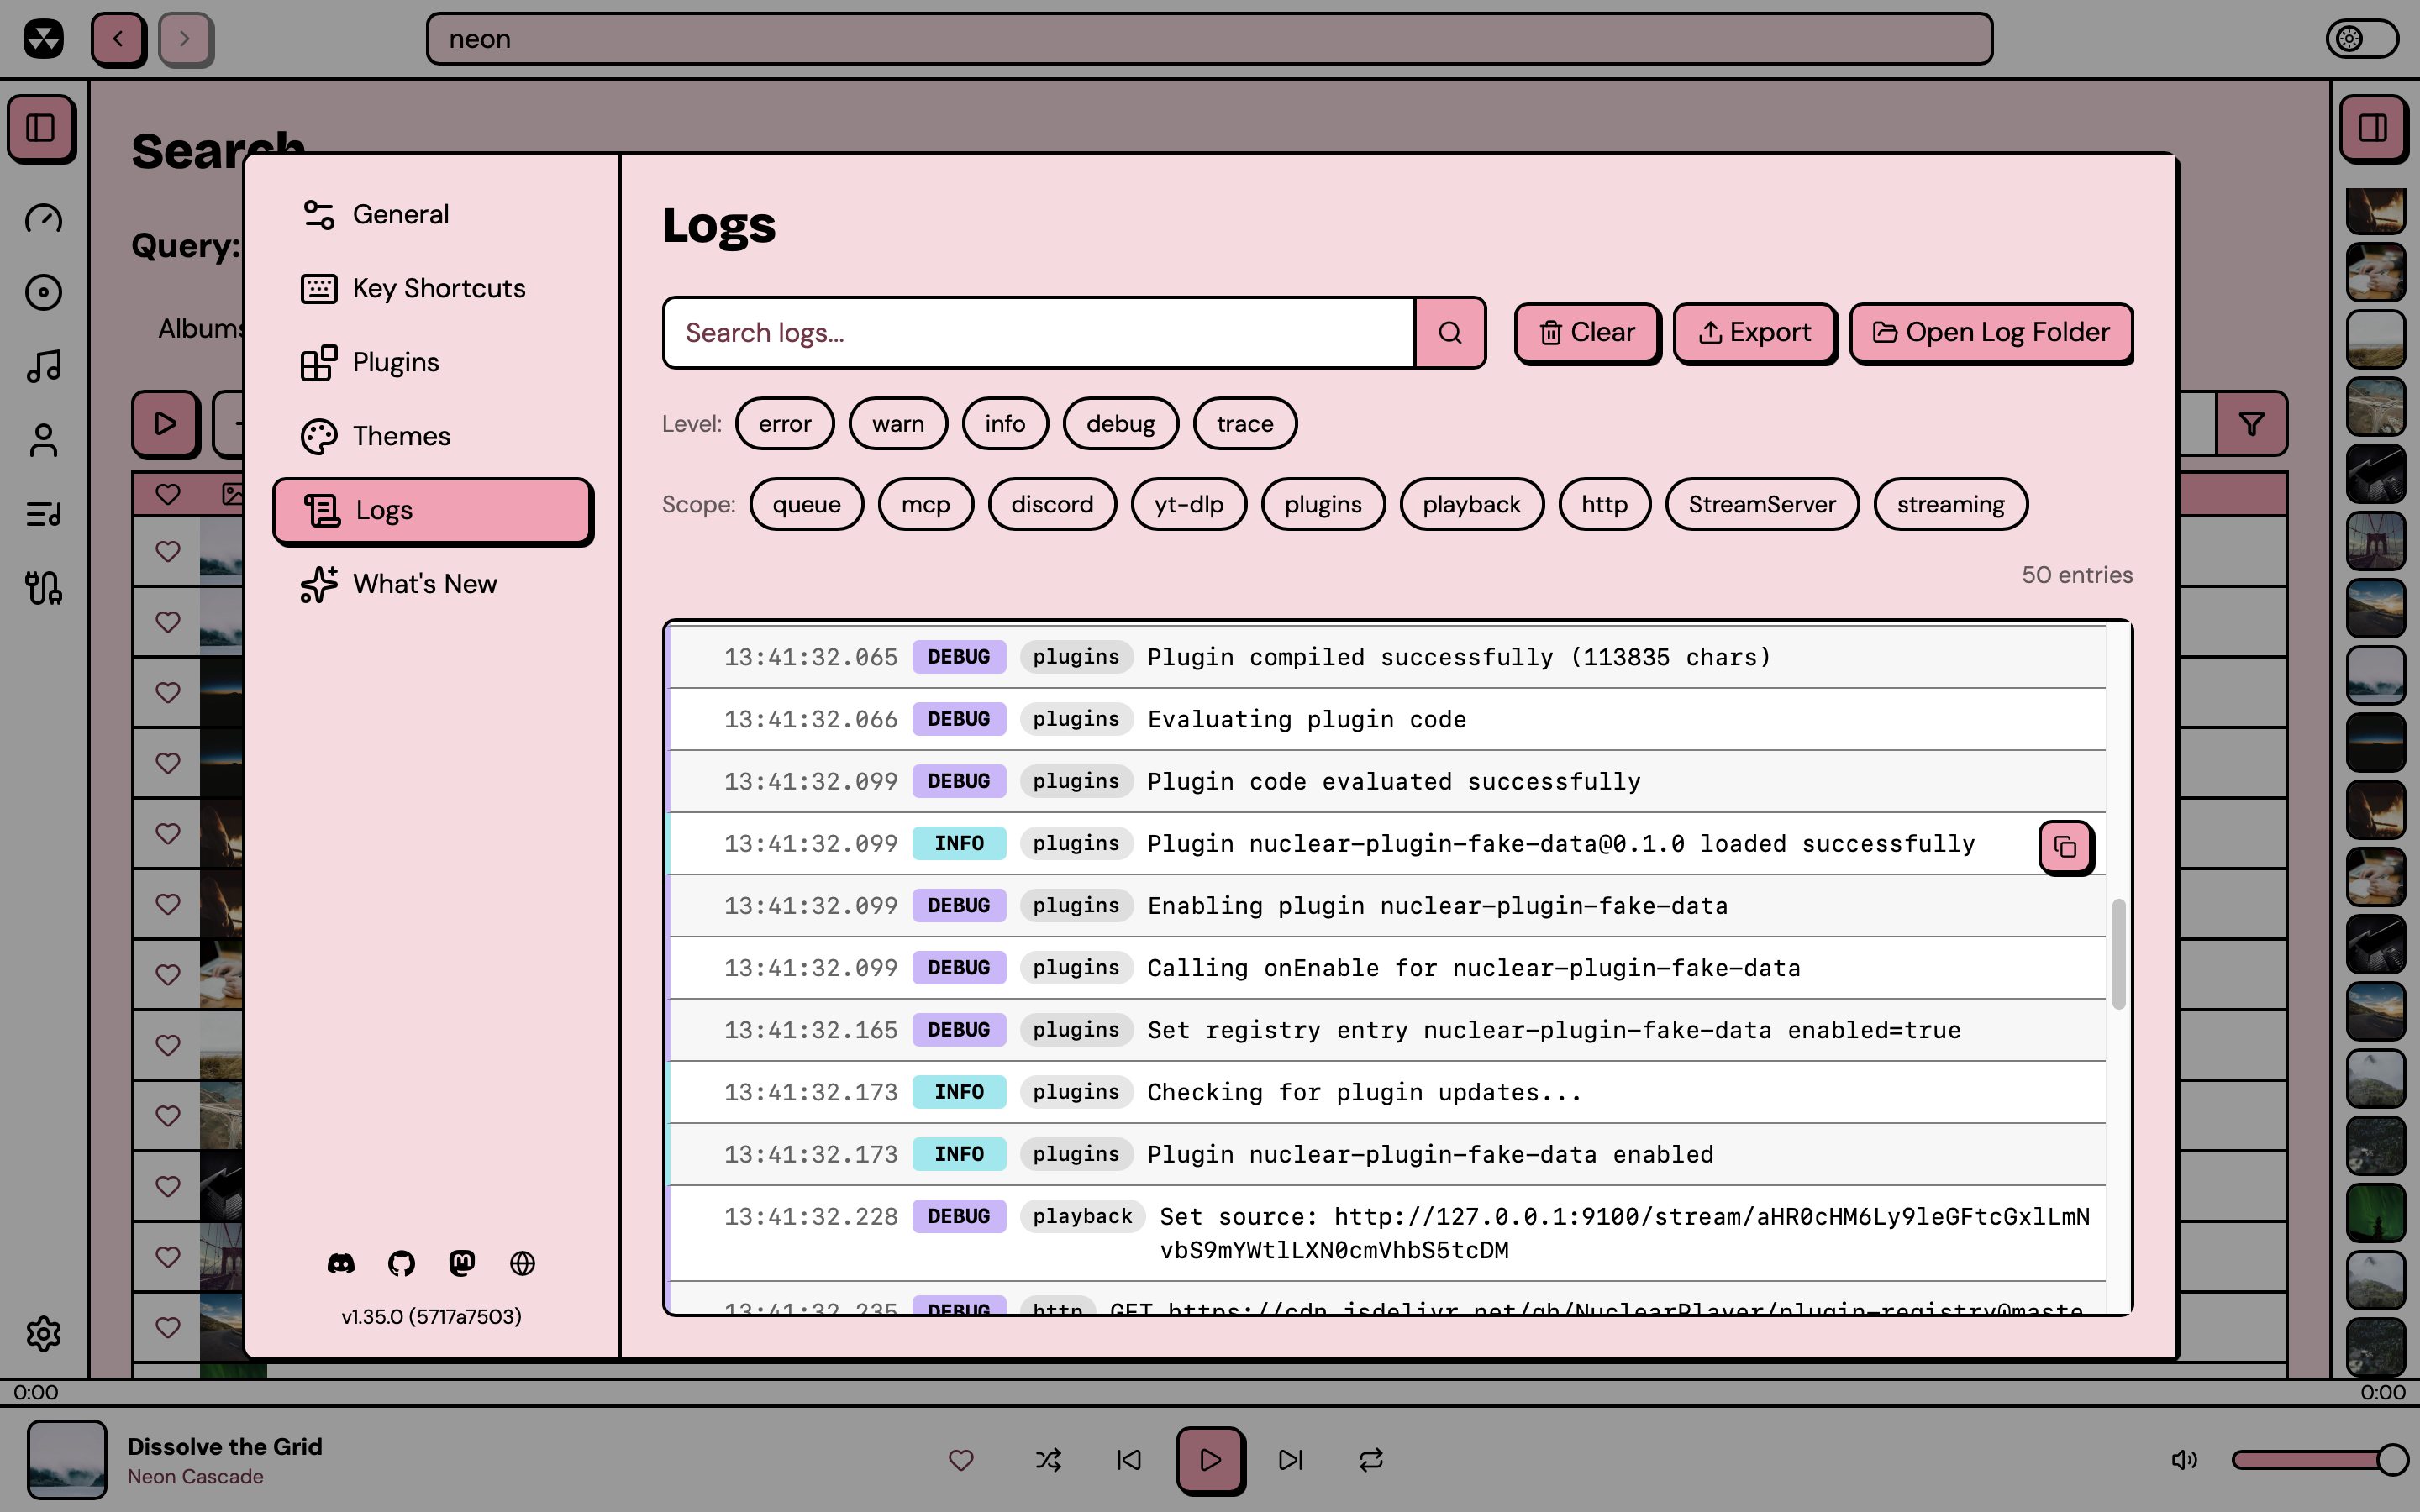Open the Discord link icon
Screen dimensions: 2420x1512
click(341, 1263)
